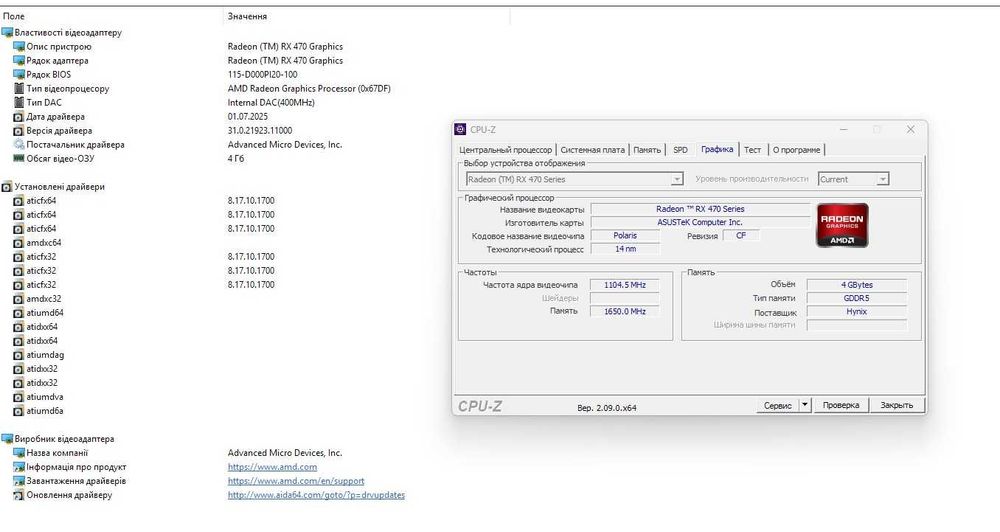Image resolution: width=1000 pixels, height=532 pixels.
Task: Click the CPU-Z app icon in the title bar
Action: tap(460, 129)
